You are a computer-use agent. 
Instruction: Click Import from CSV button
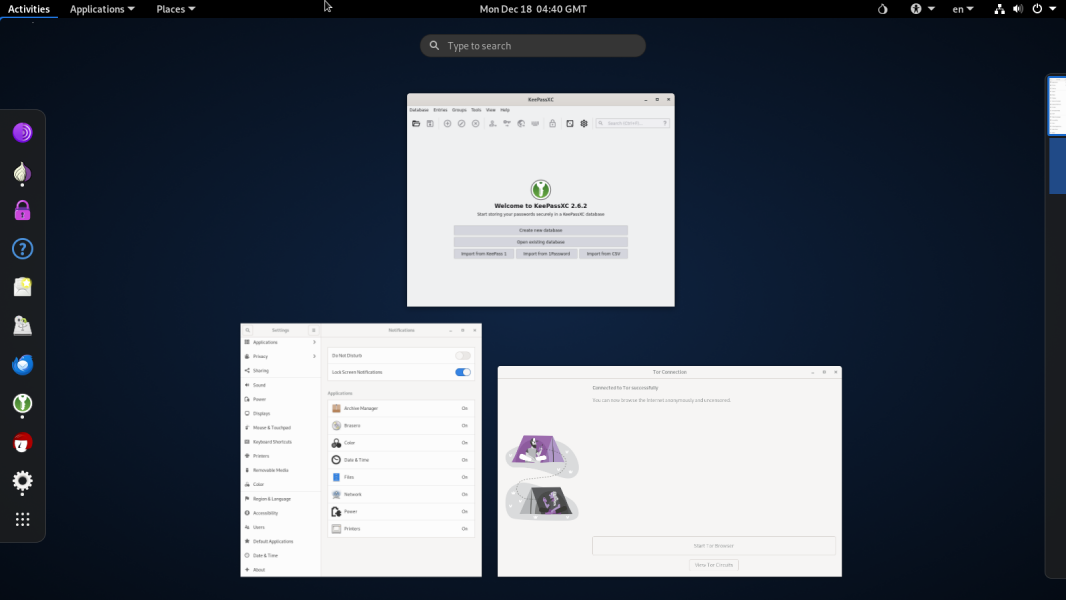(604, 254)
